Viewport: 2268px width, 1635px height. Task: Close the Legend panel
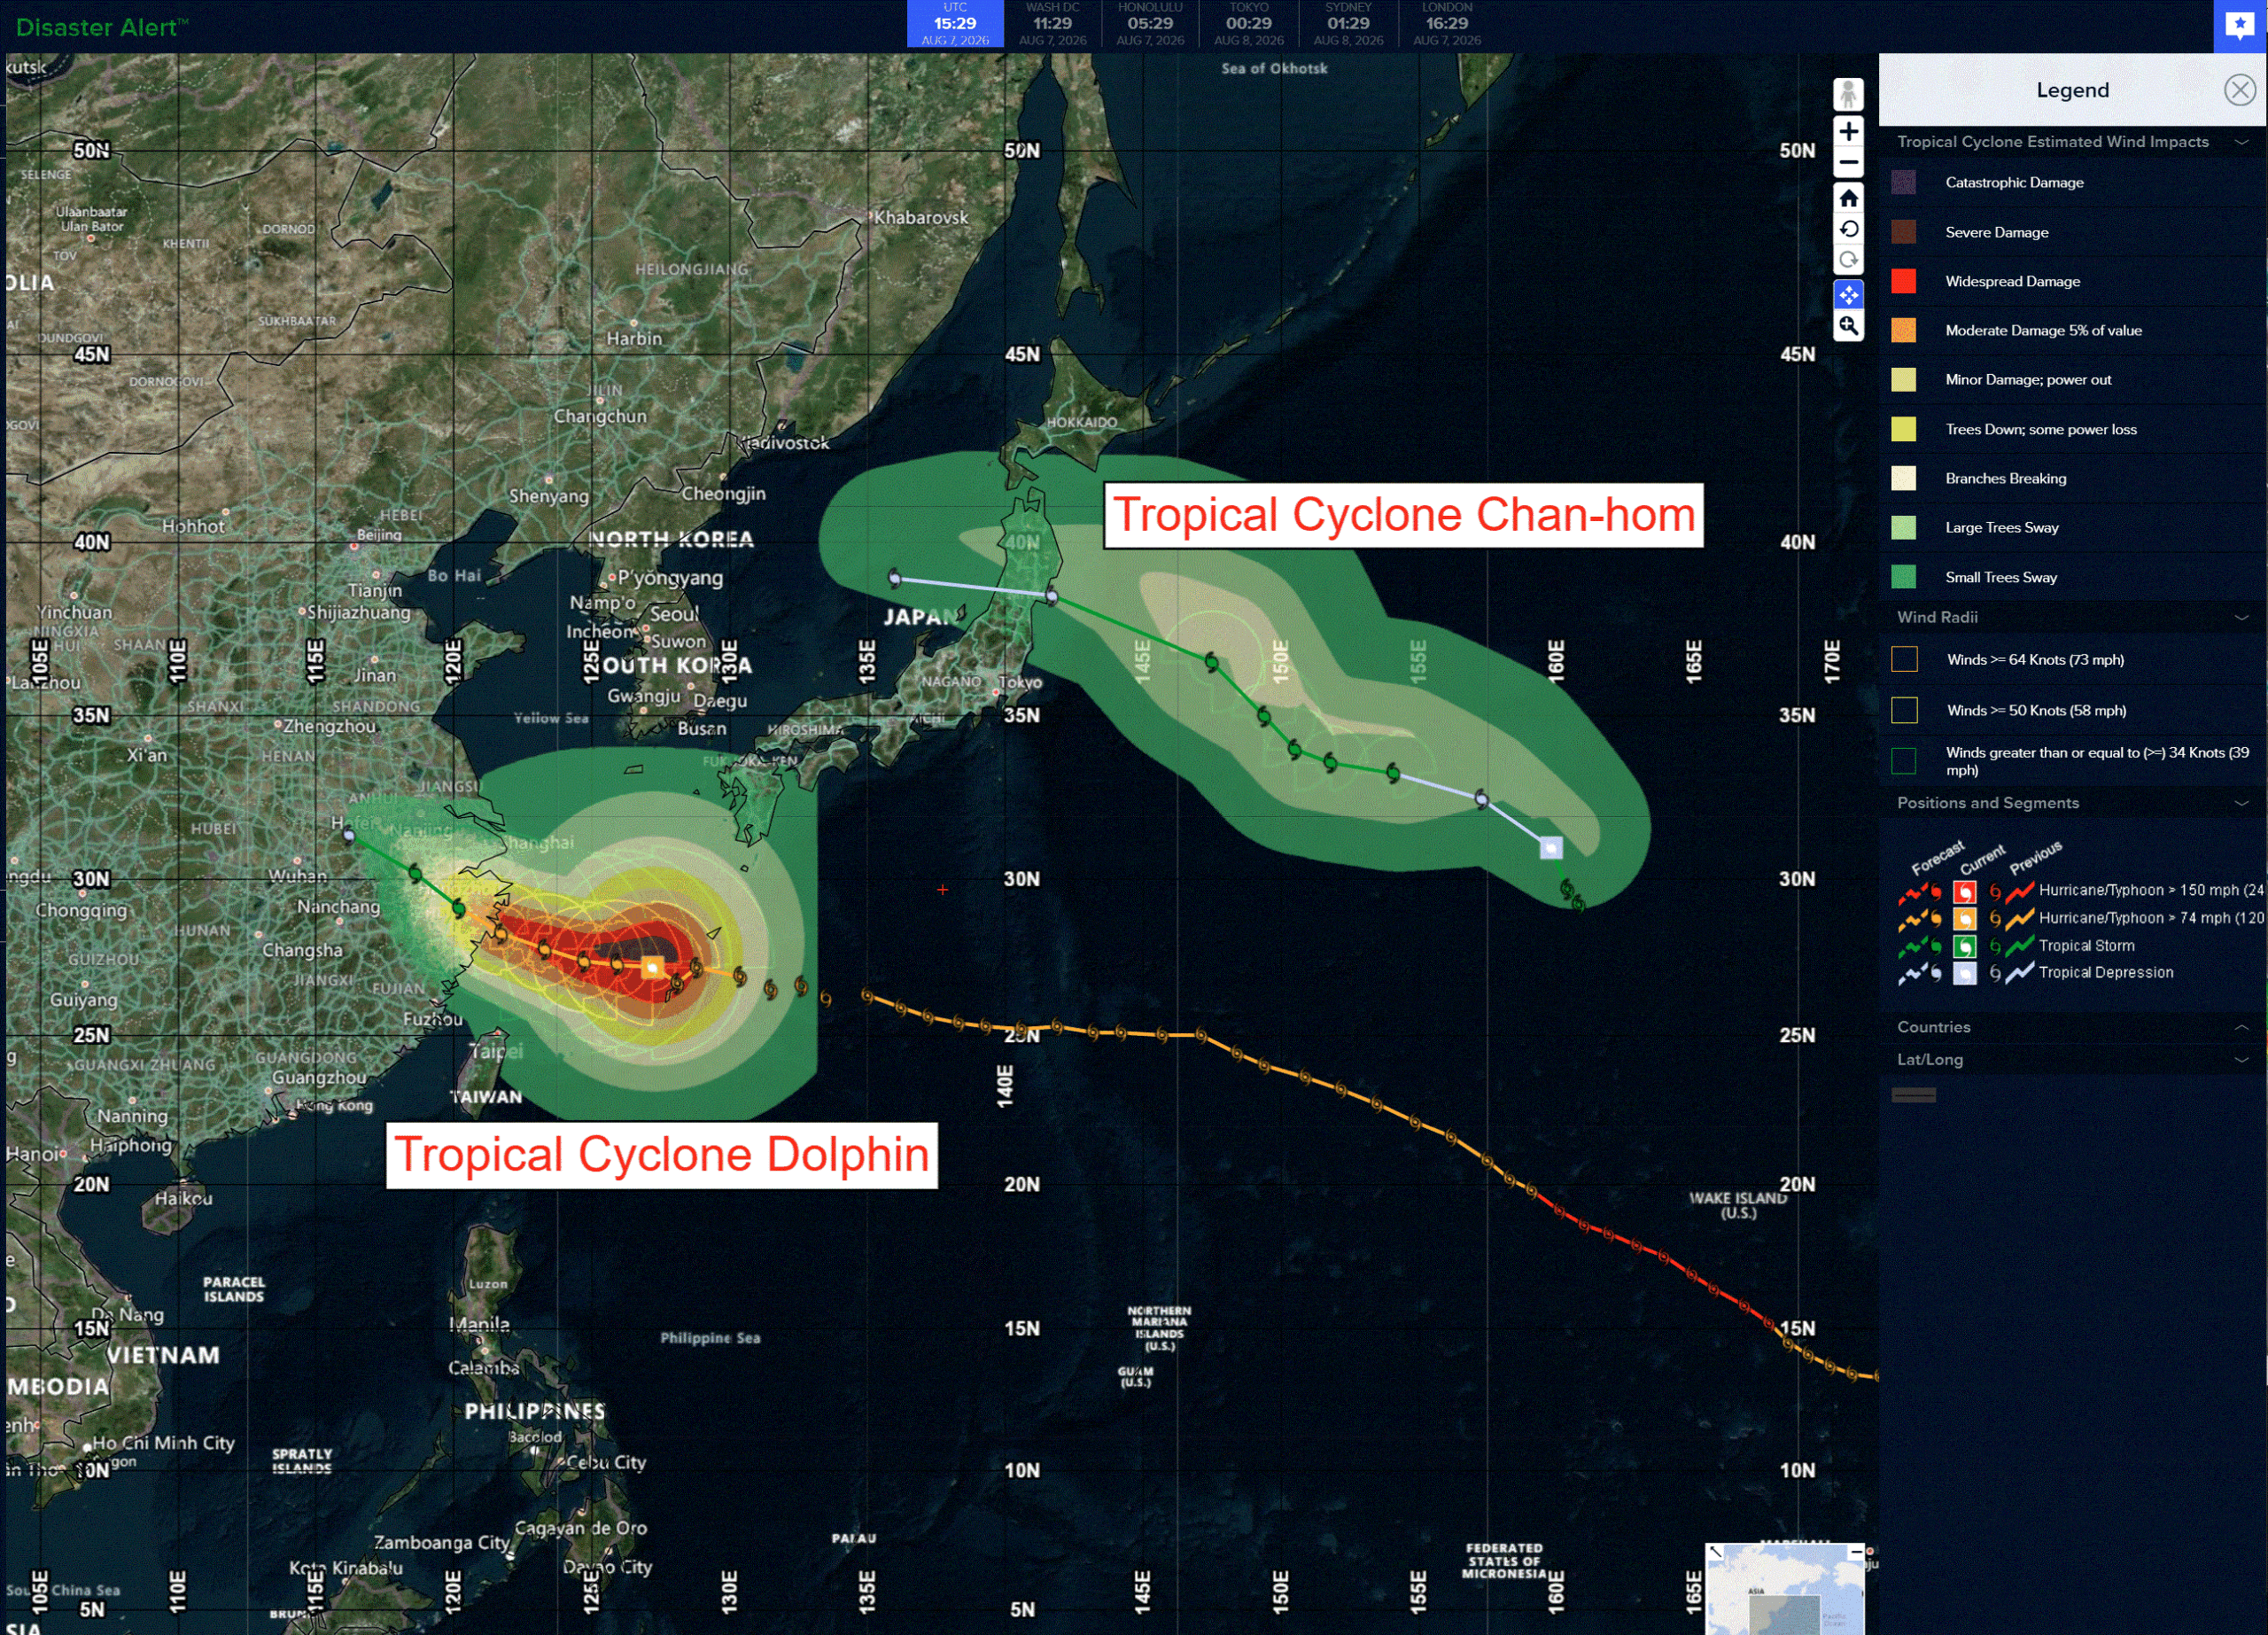pos(2239,90)
